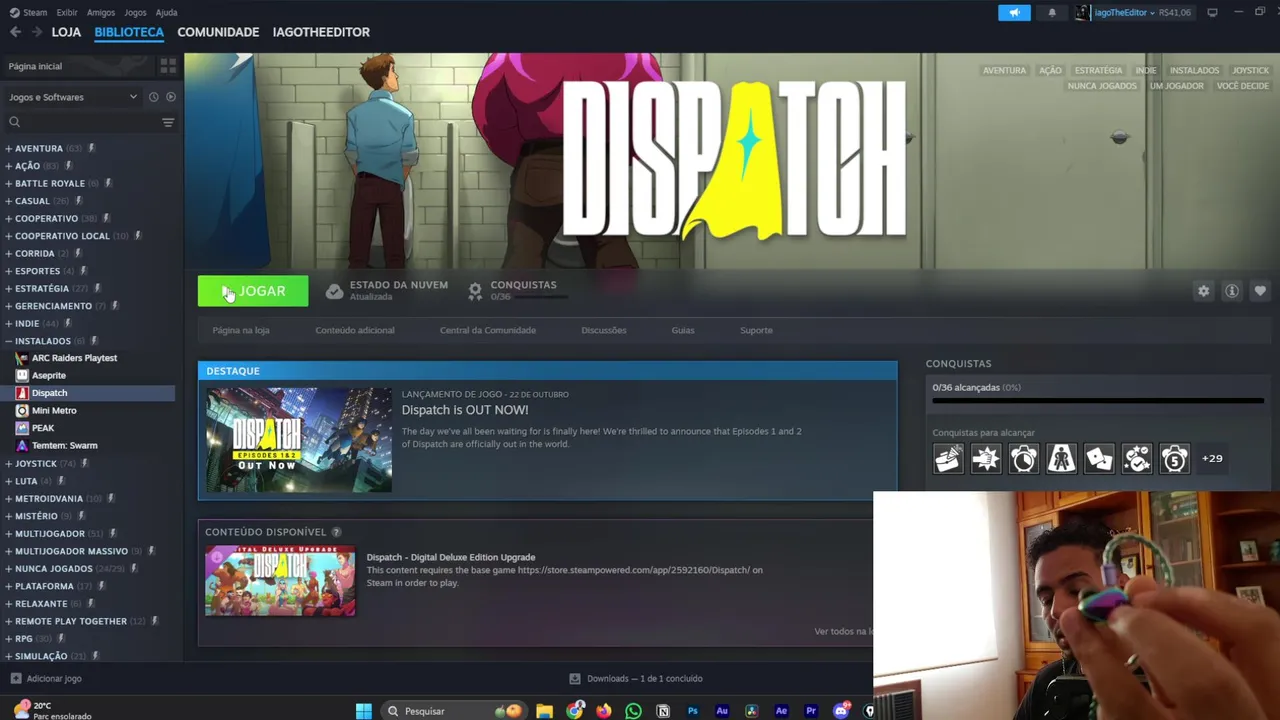Image resolution: width=1280 pixels, height=720 pixels.
Task: Click the library search field
Action: 82,122
